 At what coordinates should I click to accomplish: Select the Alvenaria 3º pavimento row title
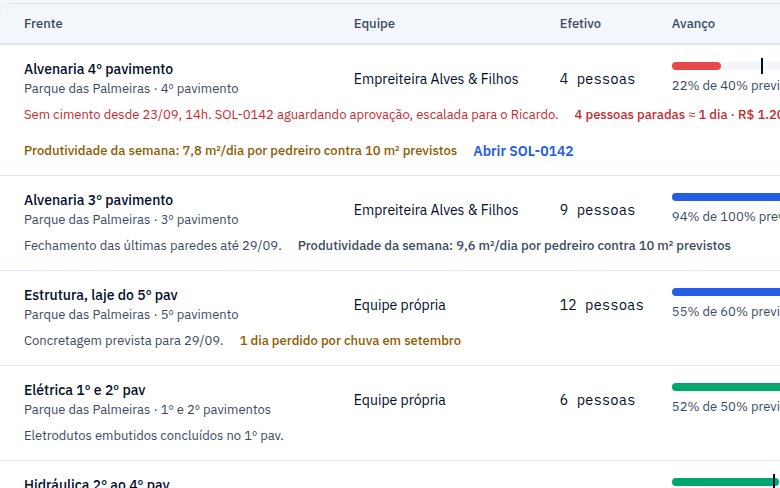pos(98,200)
